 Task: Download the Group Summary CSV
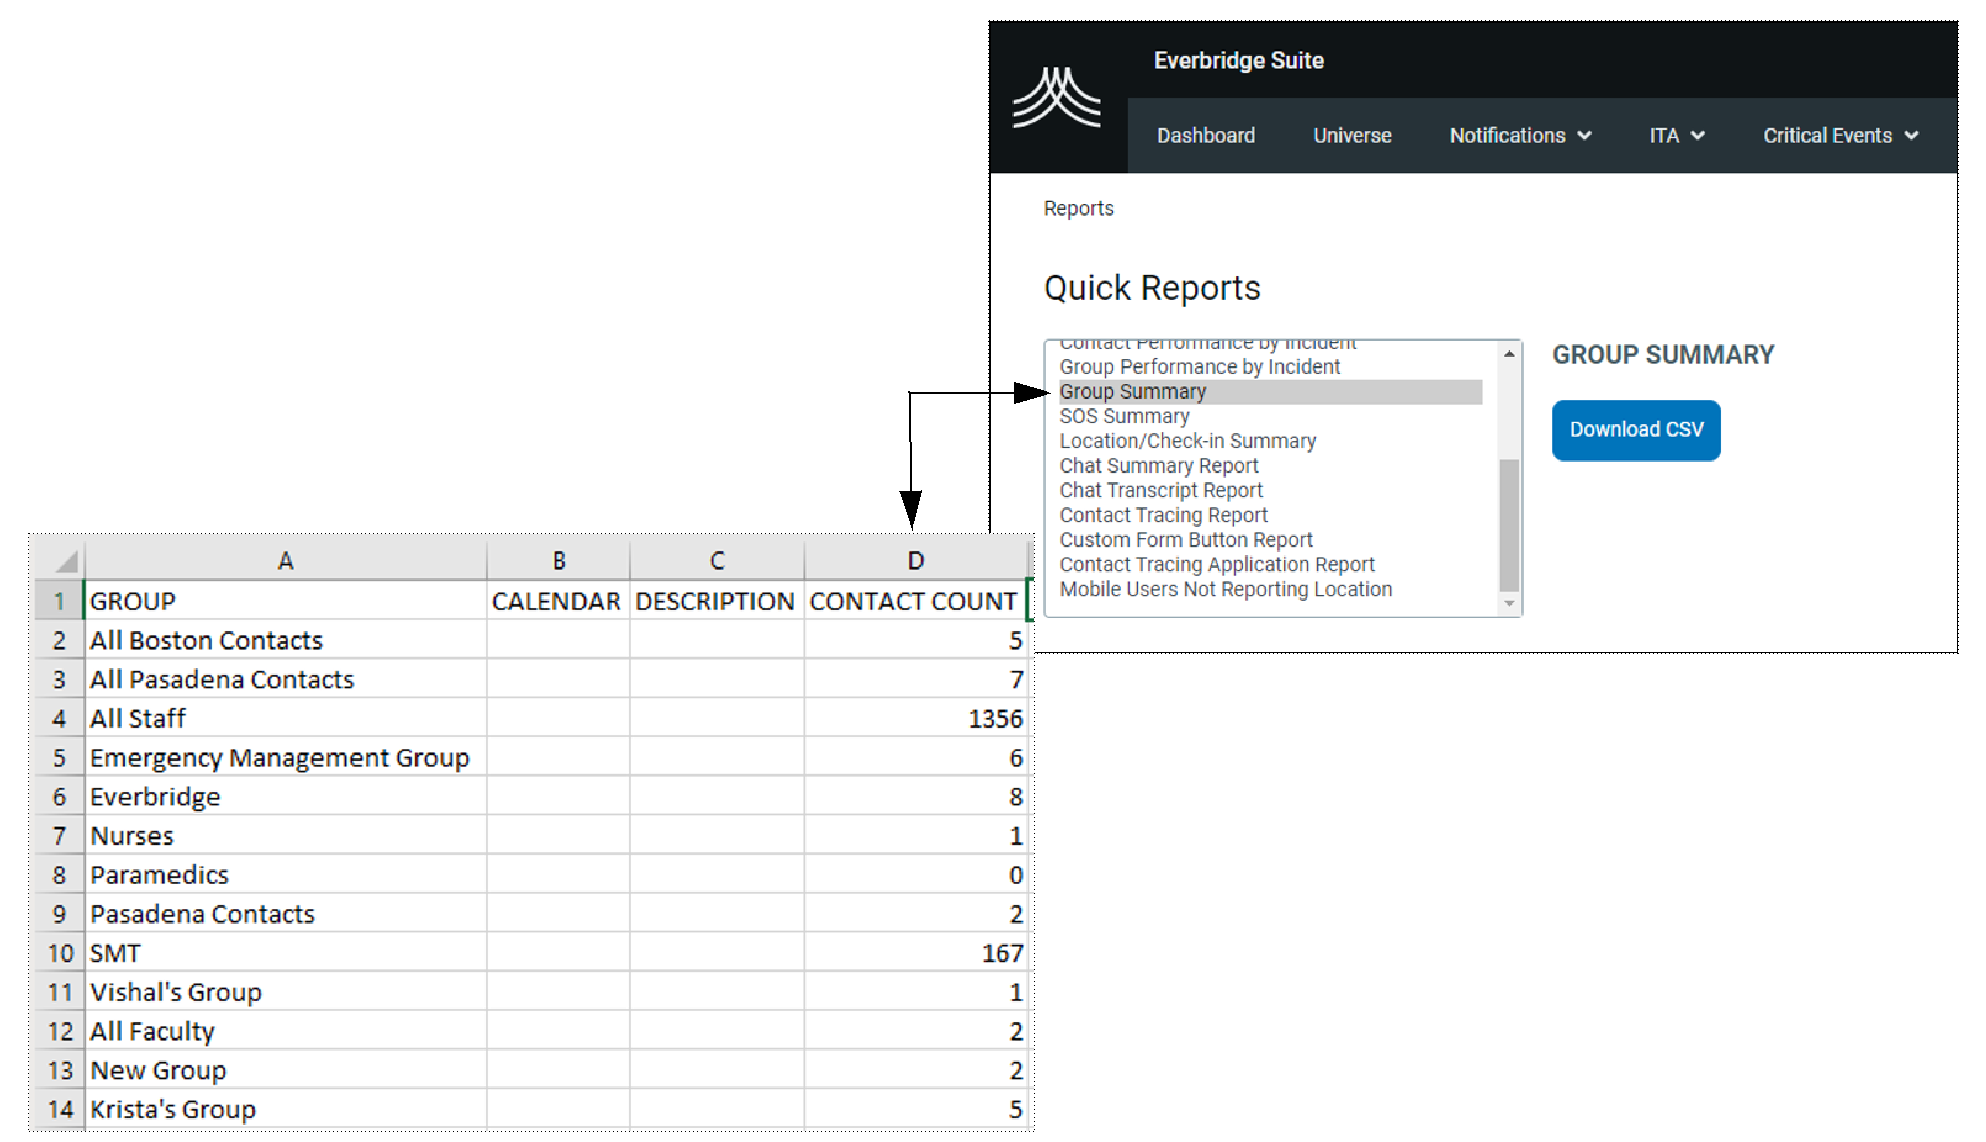pos(1636,430)
